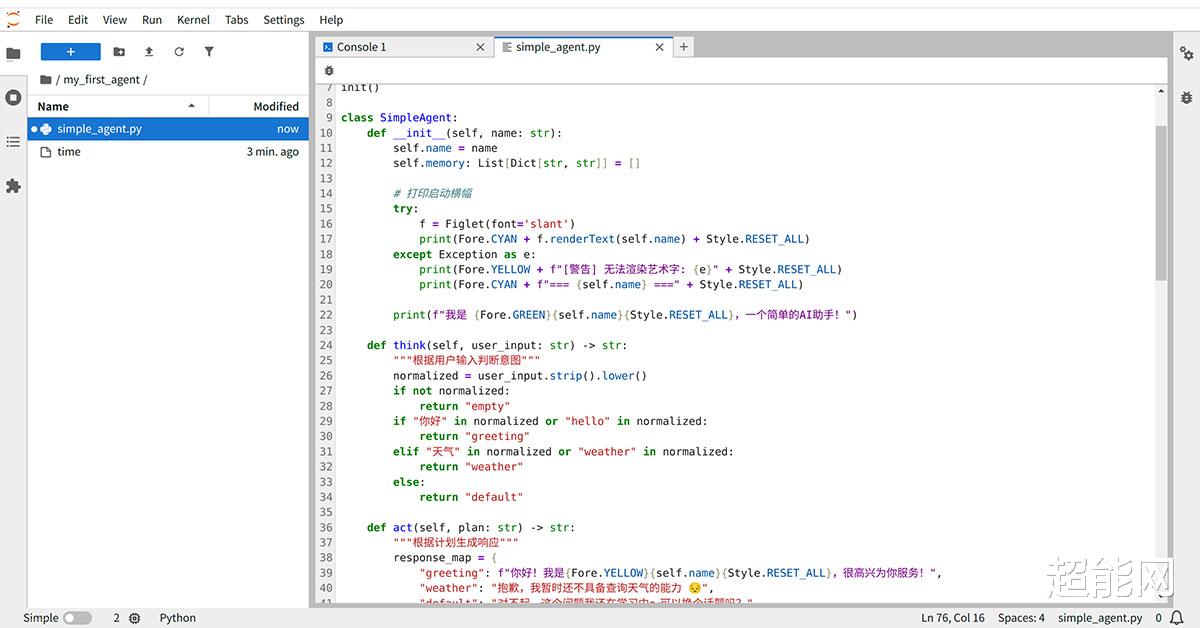Open the property inspector gears icon

tap(1186, 54)
